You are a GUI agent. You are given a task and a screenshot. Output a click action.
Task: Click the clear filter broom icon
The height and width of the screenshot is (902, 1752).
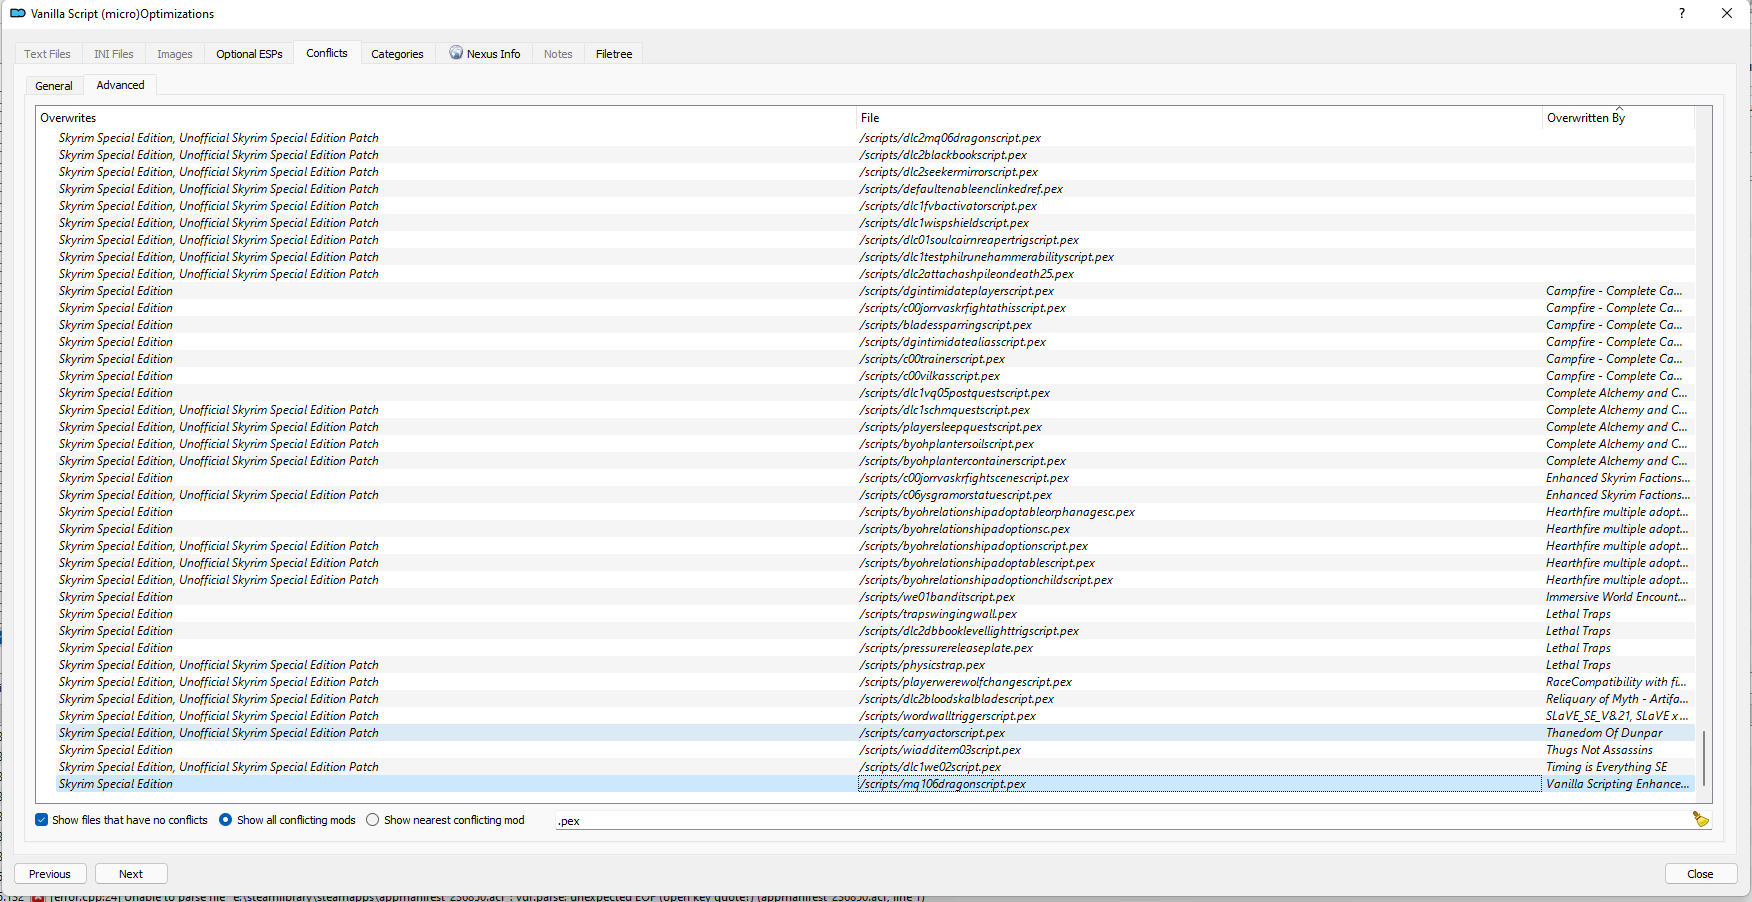click(1700, 820)
